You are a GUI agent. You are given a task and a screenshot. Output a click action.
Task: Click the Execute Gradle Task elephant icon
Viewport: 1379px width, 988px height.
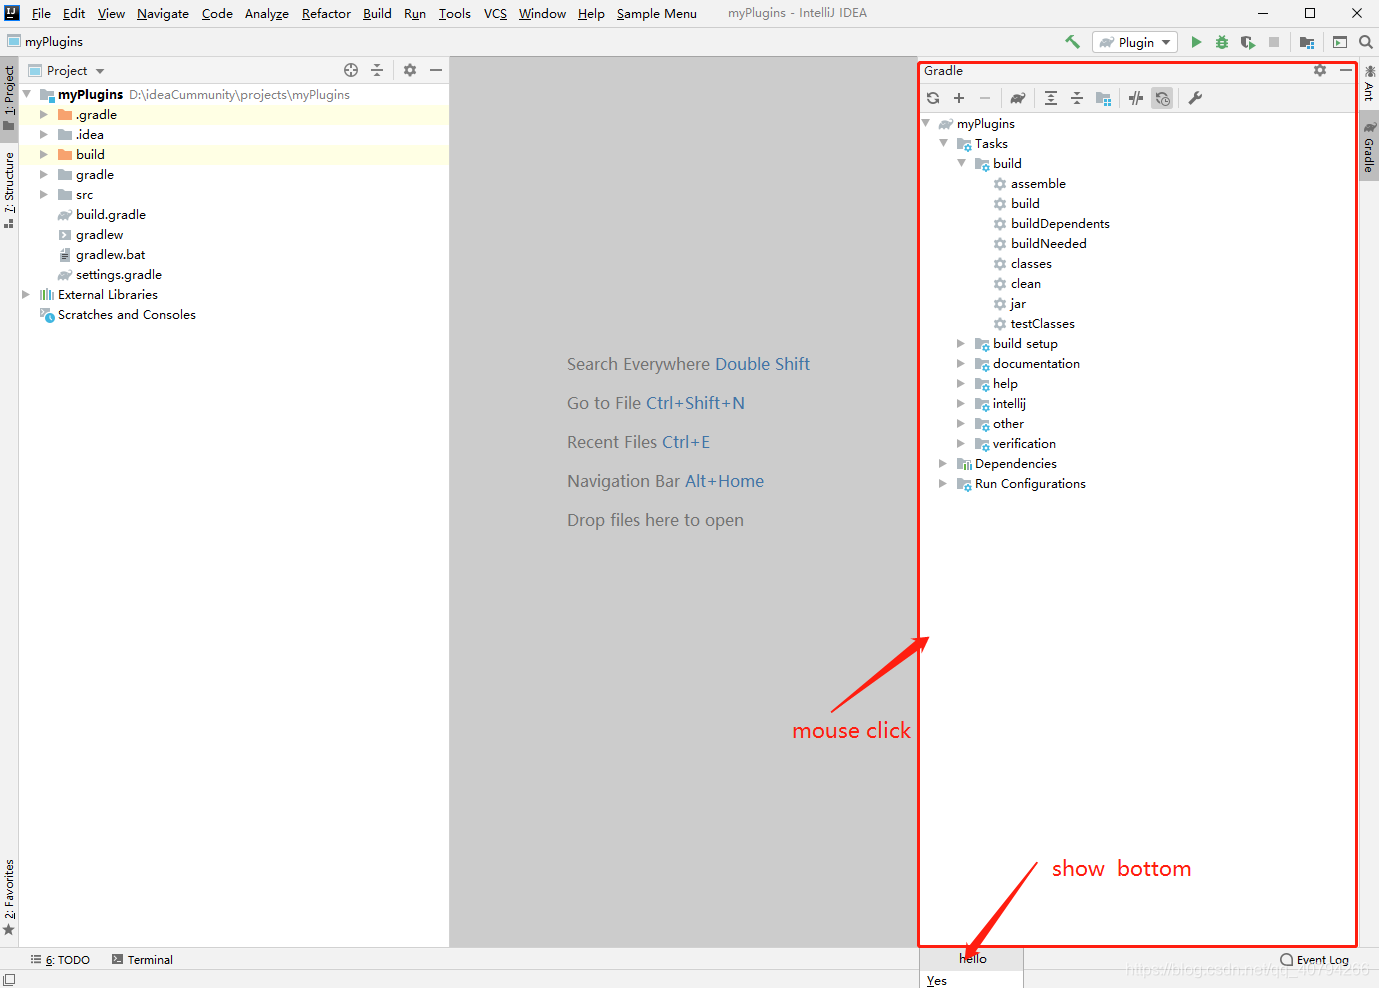[1017, 98]
